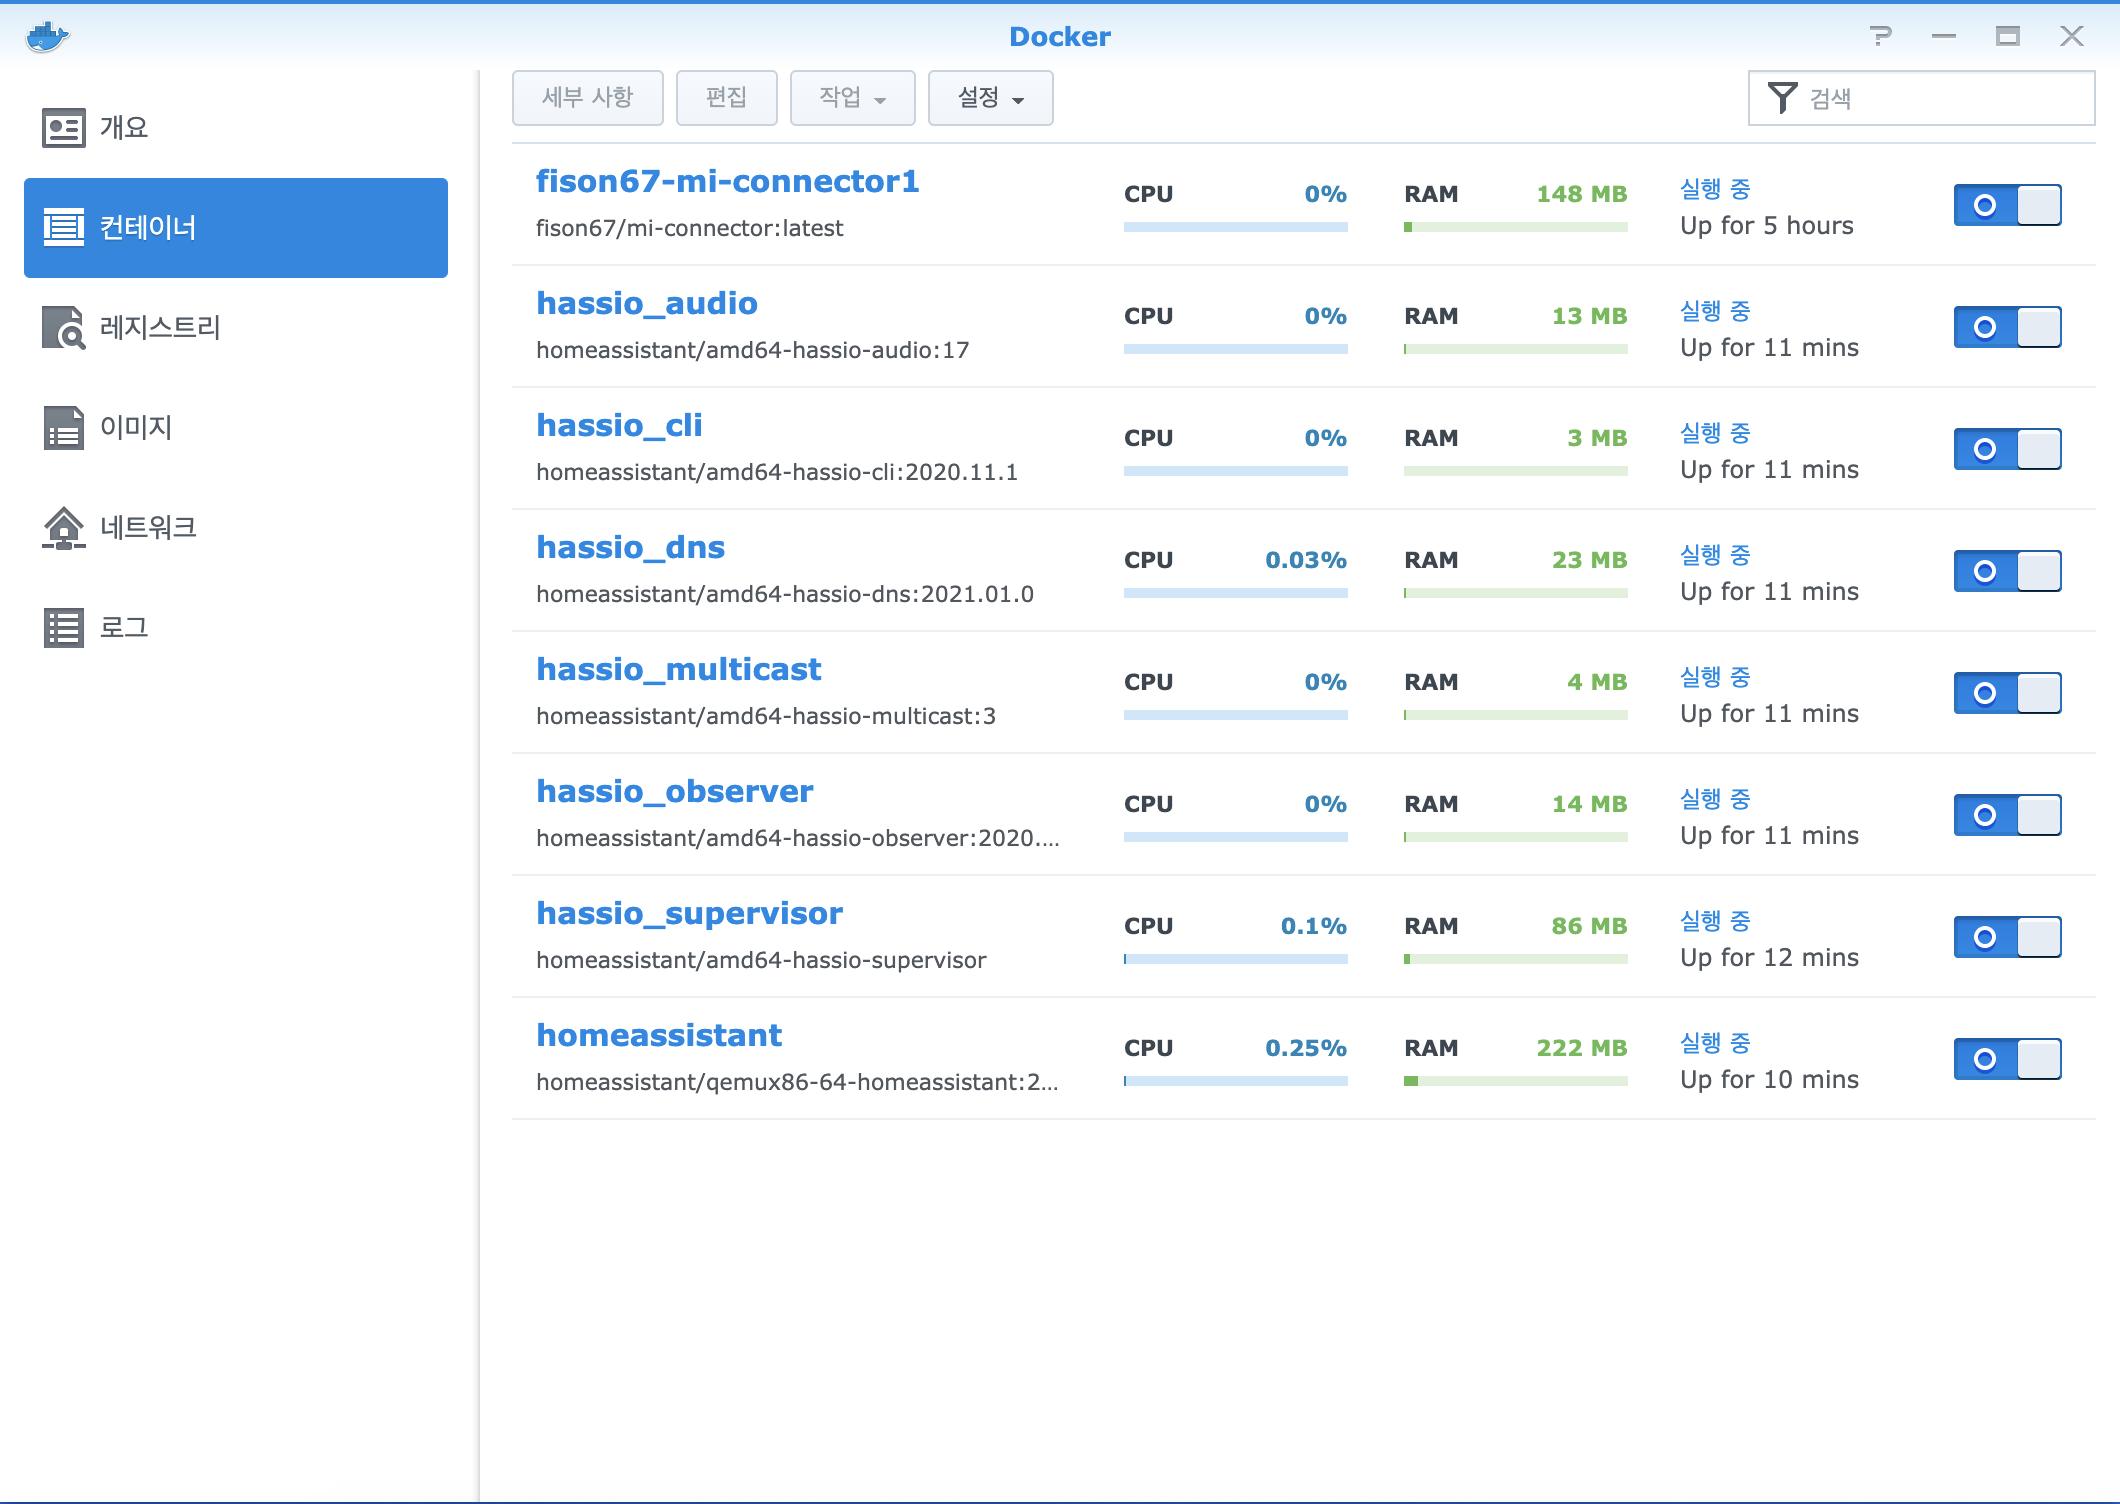
Task: Disable the hassio_dns container toggle
Action: [x=2007, y=571]
